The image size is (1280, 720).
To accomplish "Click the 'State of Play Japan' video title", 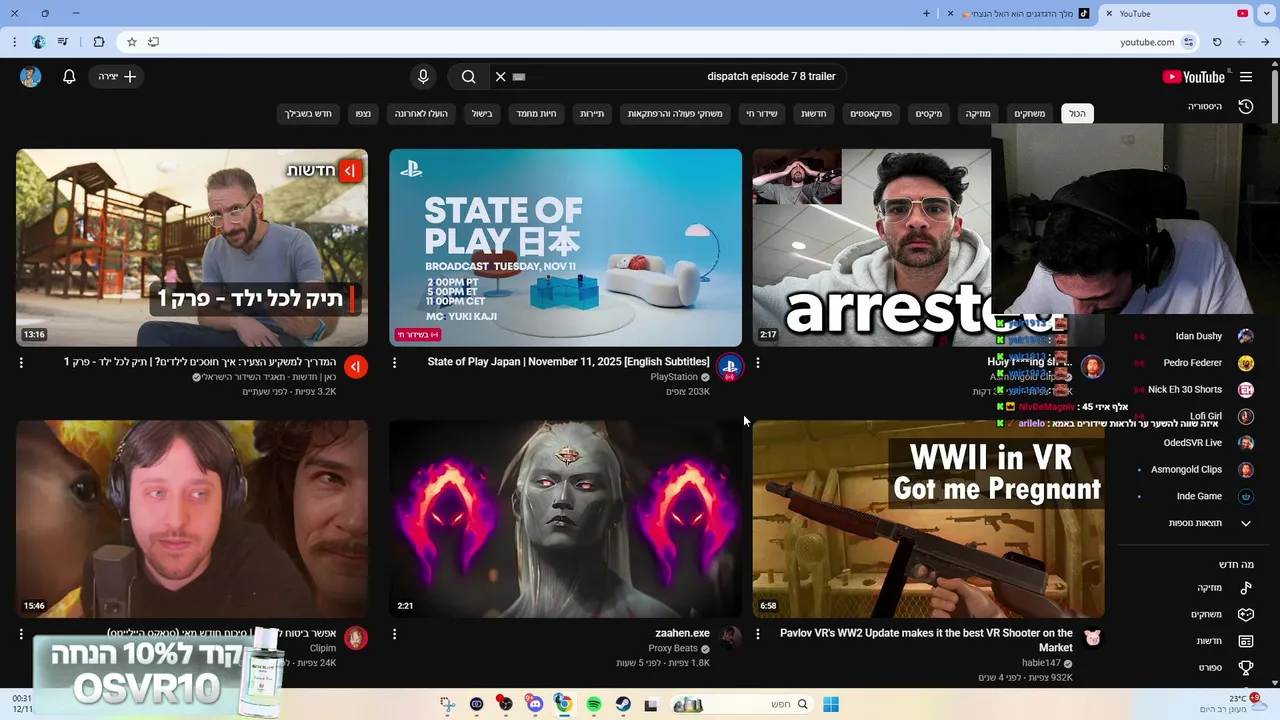I will [x=569, y=362].
